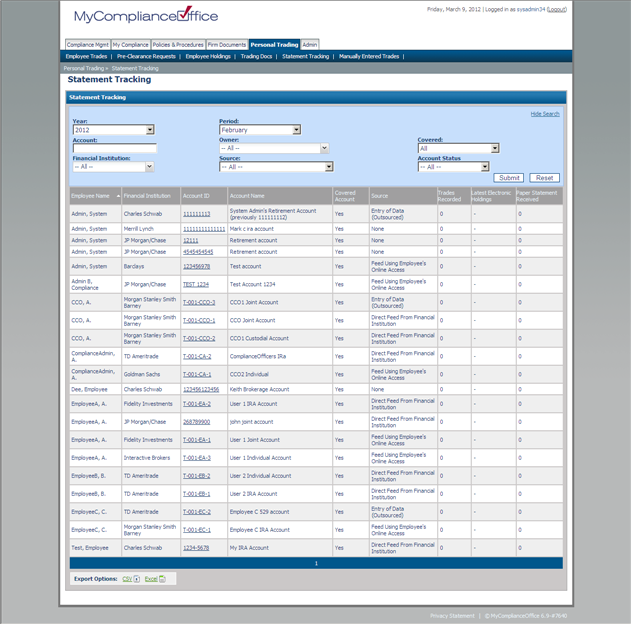
Task: Open Trading Docs submenu
Action: (x=256, y=56)
